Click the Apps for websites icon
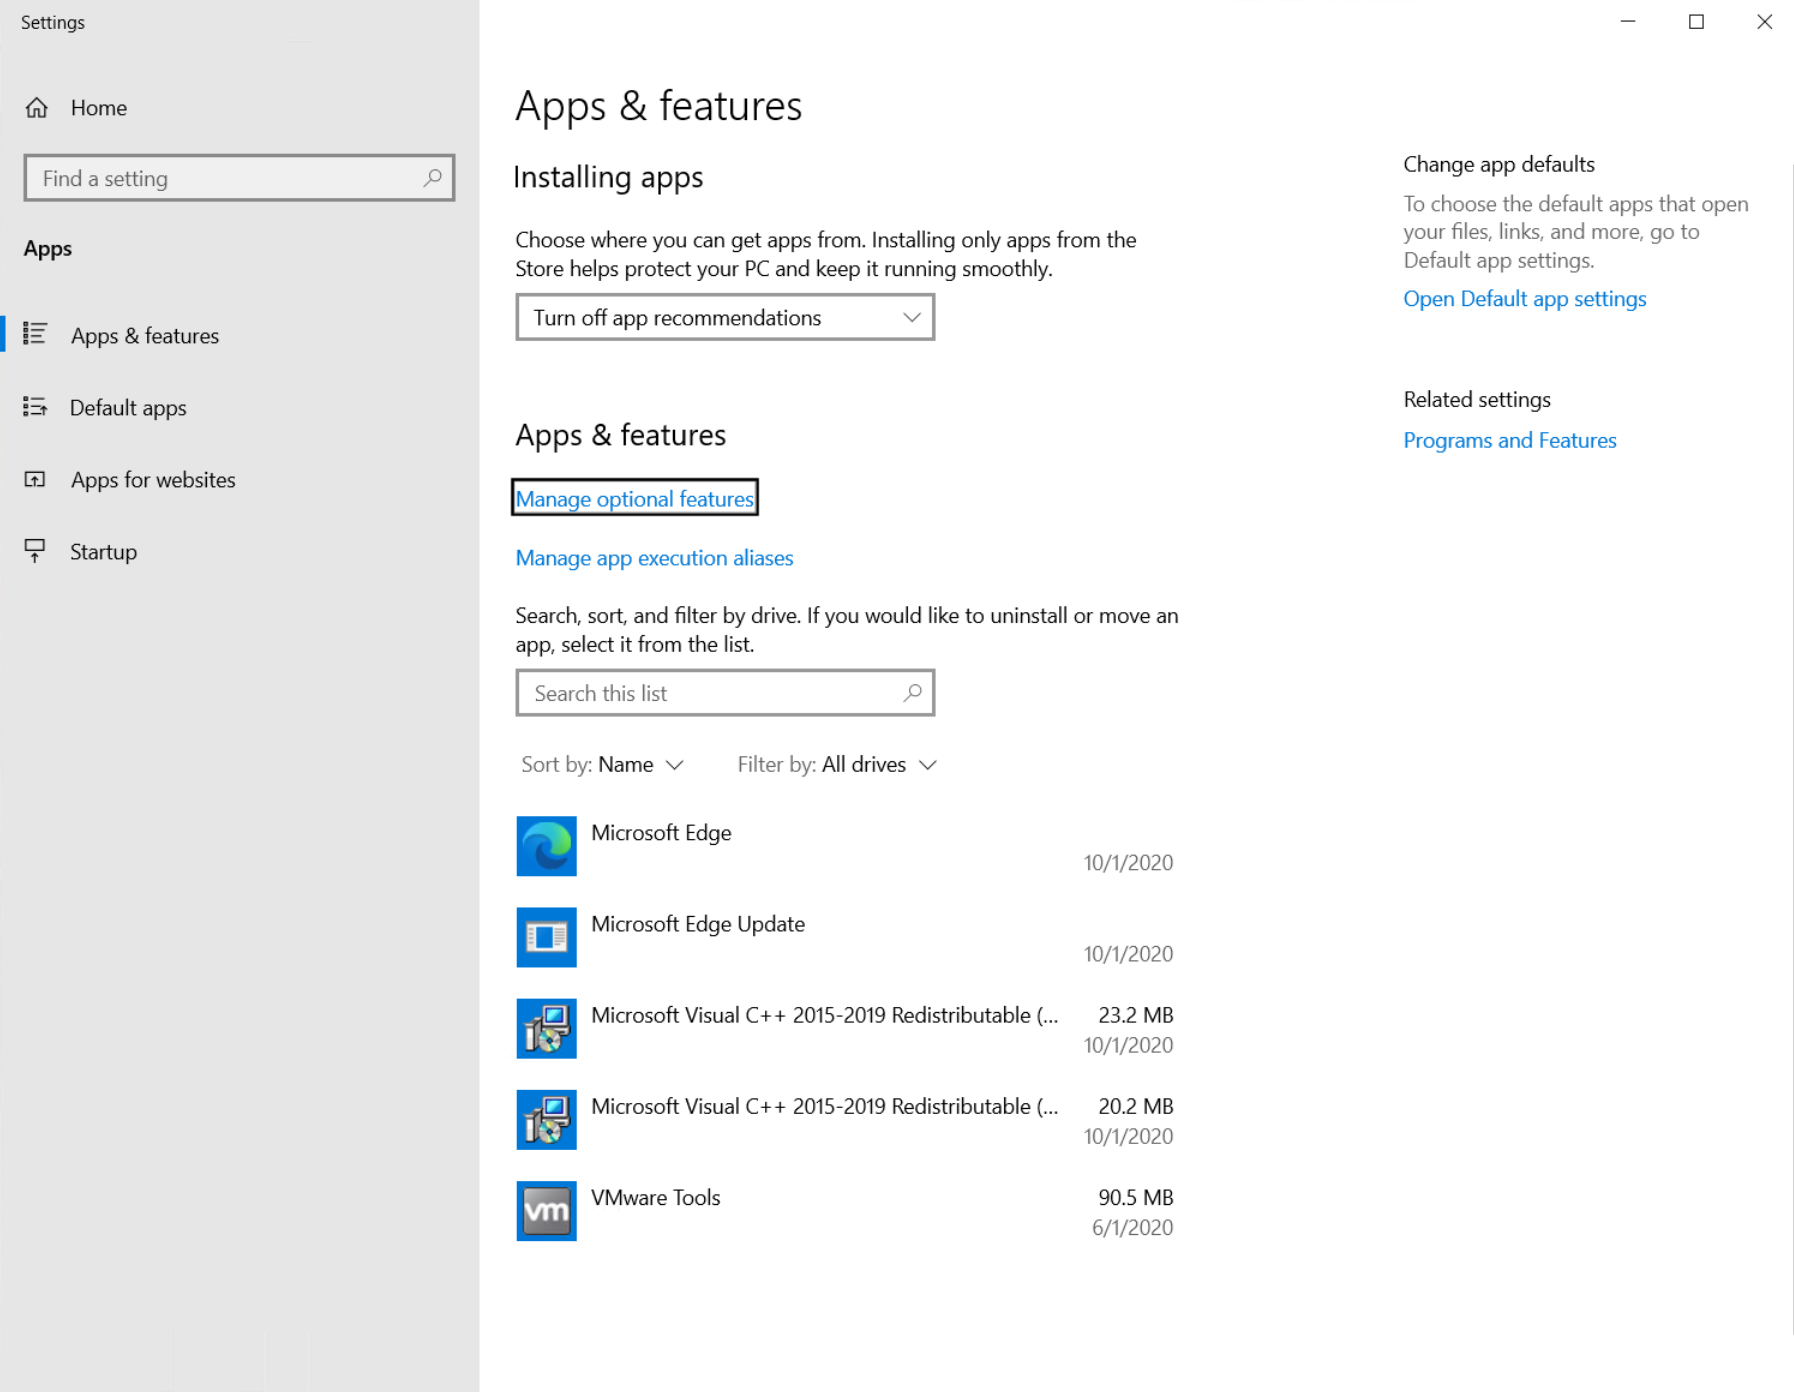Screen dimensions: 1794x1392 [x=35, y=479]
